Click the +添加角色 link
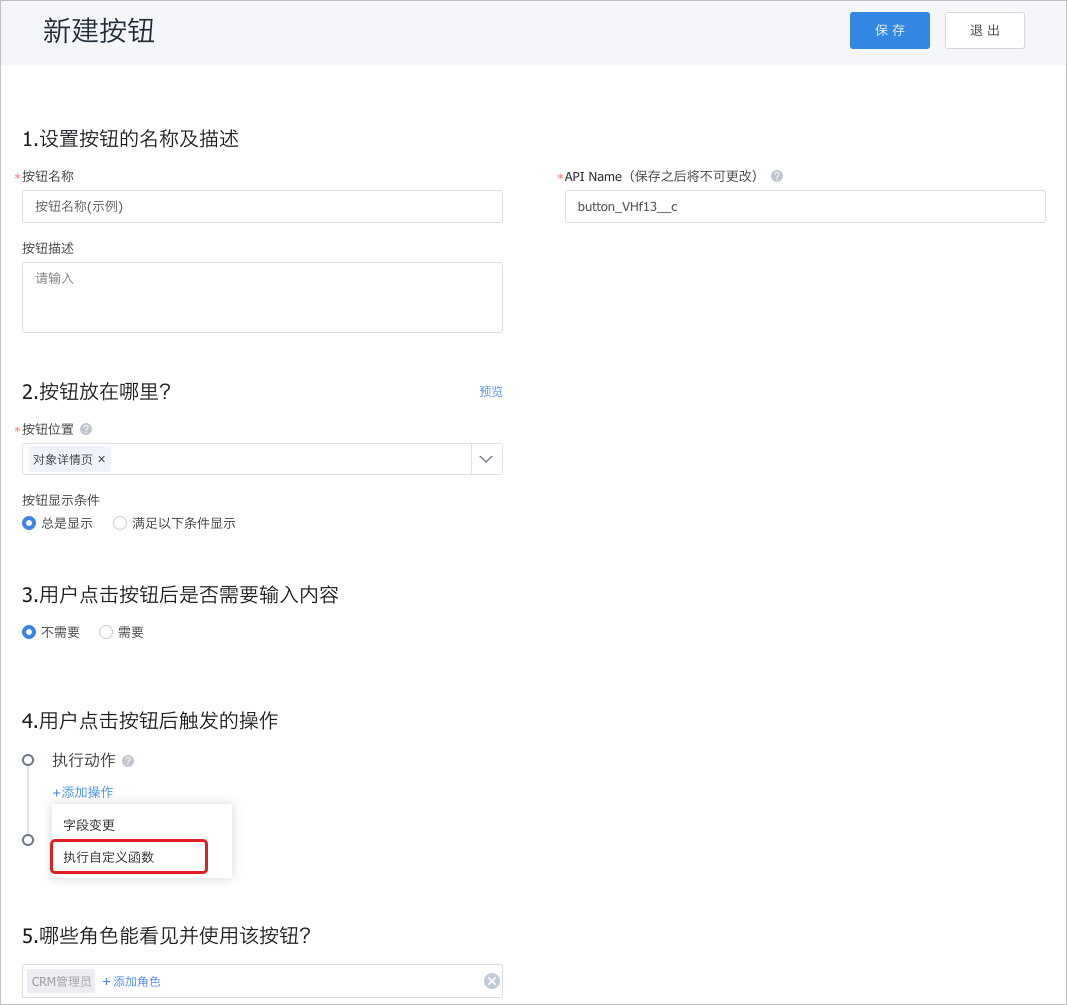This screenshot has height=1005, width=1067. [x=131, y=981]
